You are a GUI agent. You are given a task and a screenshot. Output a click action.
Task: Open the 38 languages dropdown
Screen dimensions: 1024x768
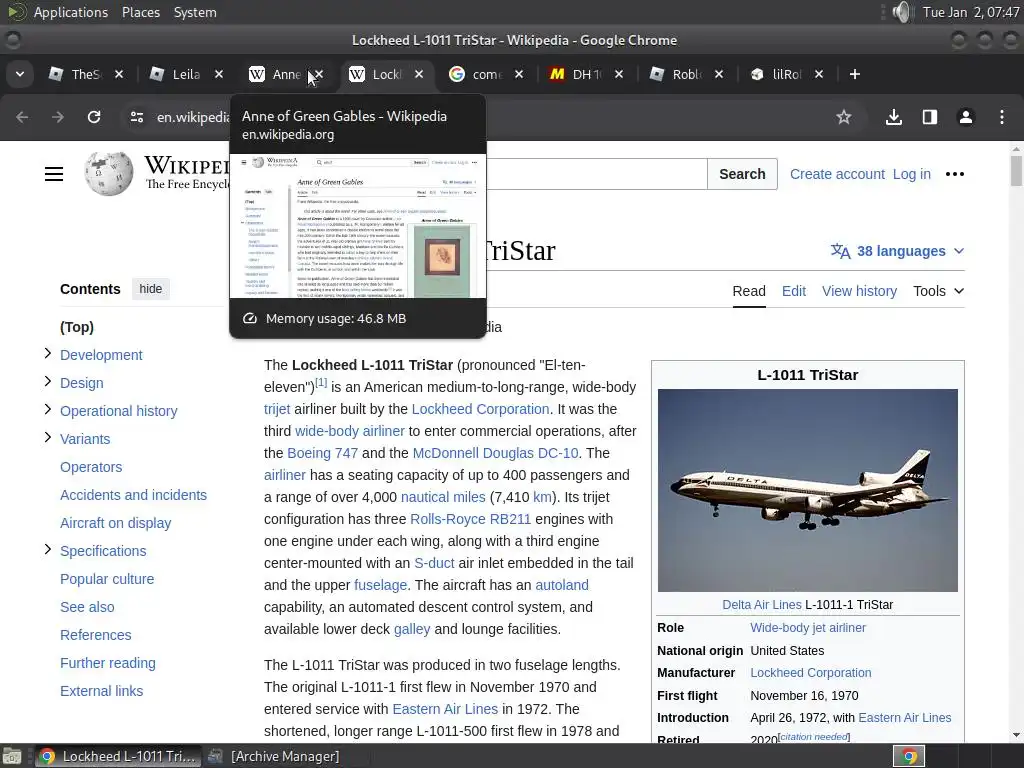897,251
